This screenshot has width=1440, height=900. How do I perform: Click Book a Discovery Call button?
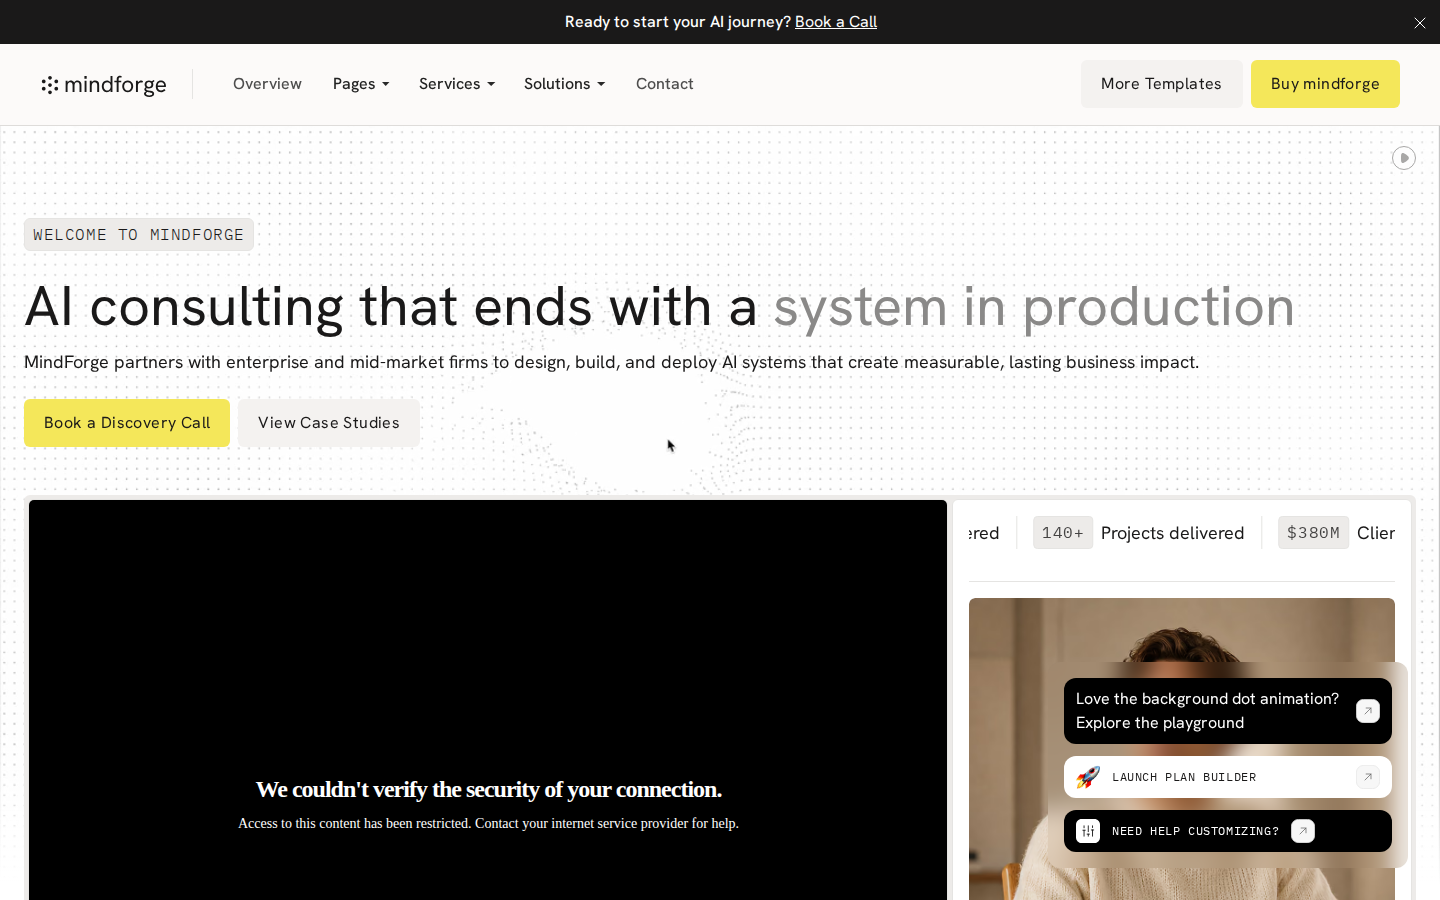point(127,423)
